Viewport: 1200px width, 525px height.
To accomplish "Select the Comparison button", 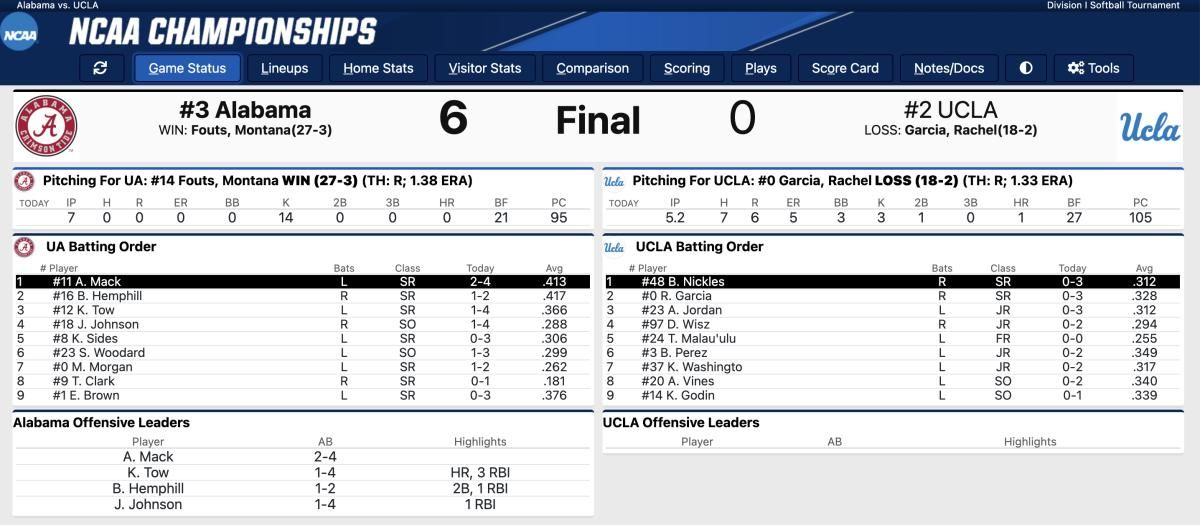I will (x=593, y=68).
